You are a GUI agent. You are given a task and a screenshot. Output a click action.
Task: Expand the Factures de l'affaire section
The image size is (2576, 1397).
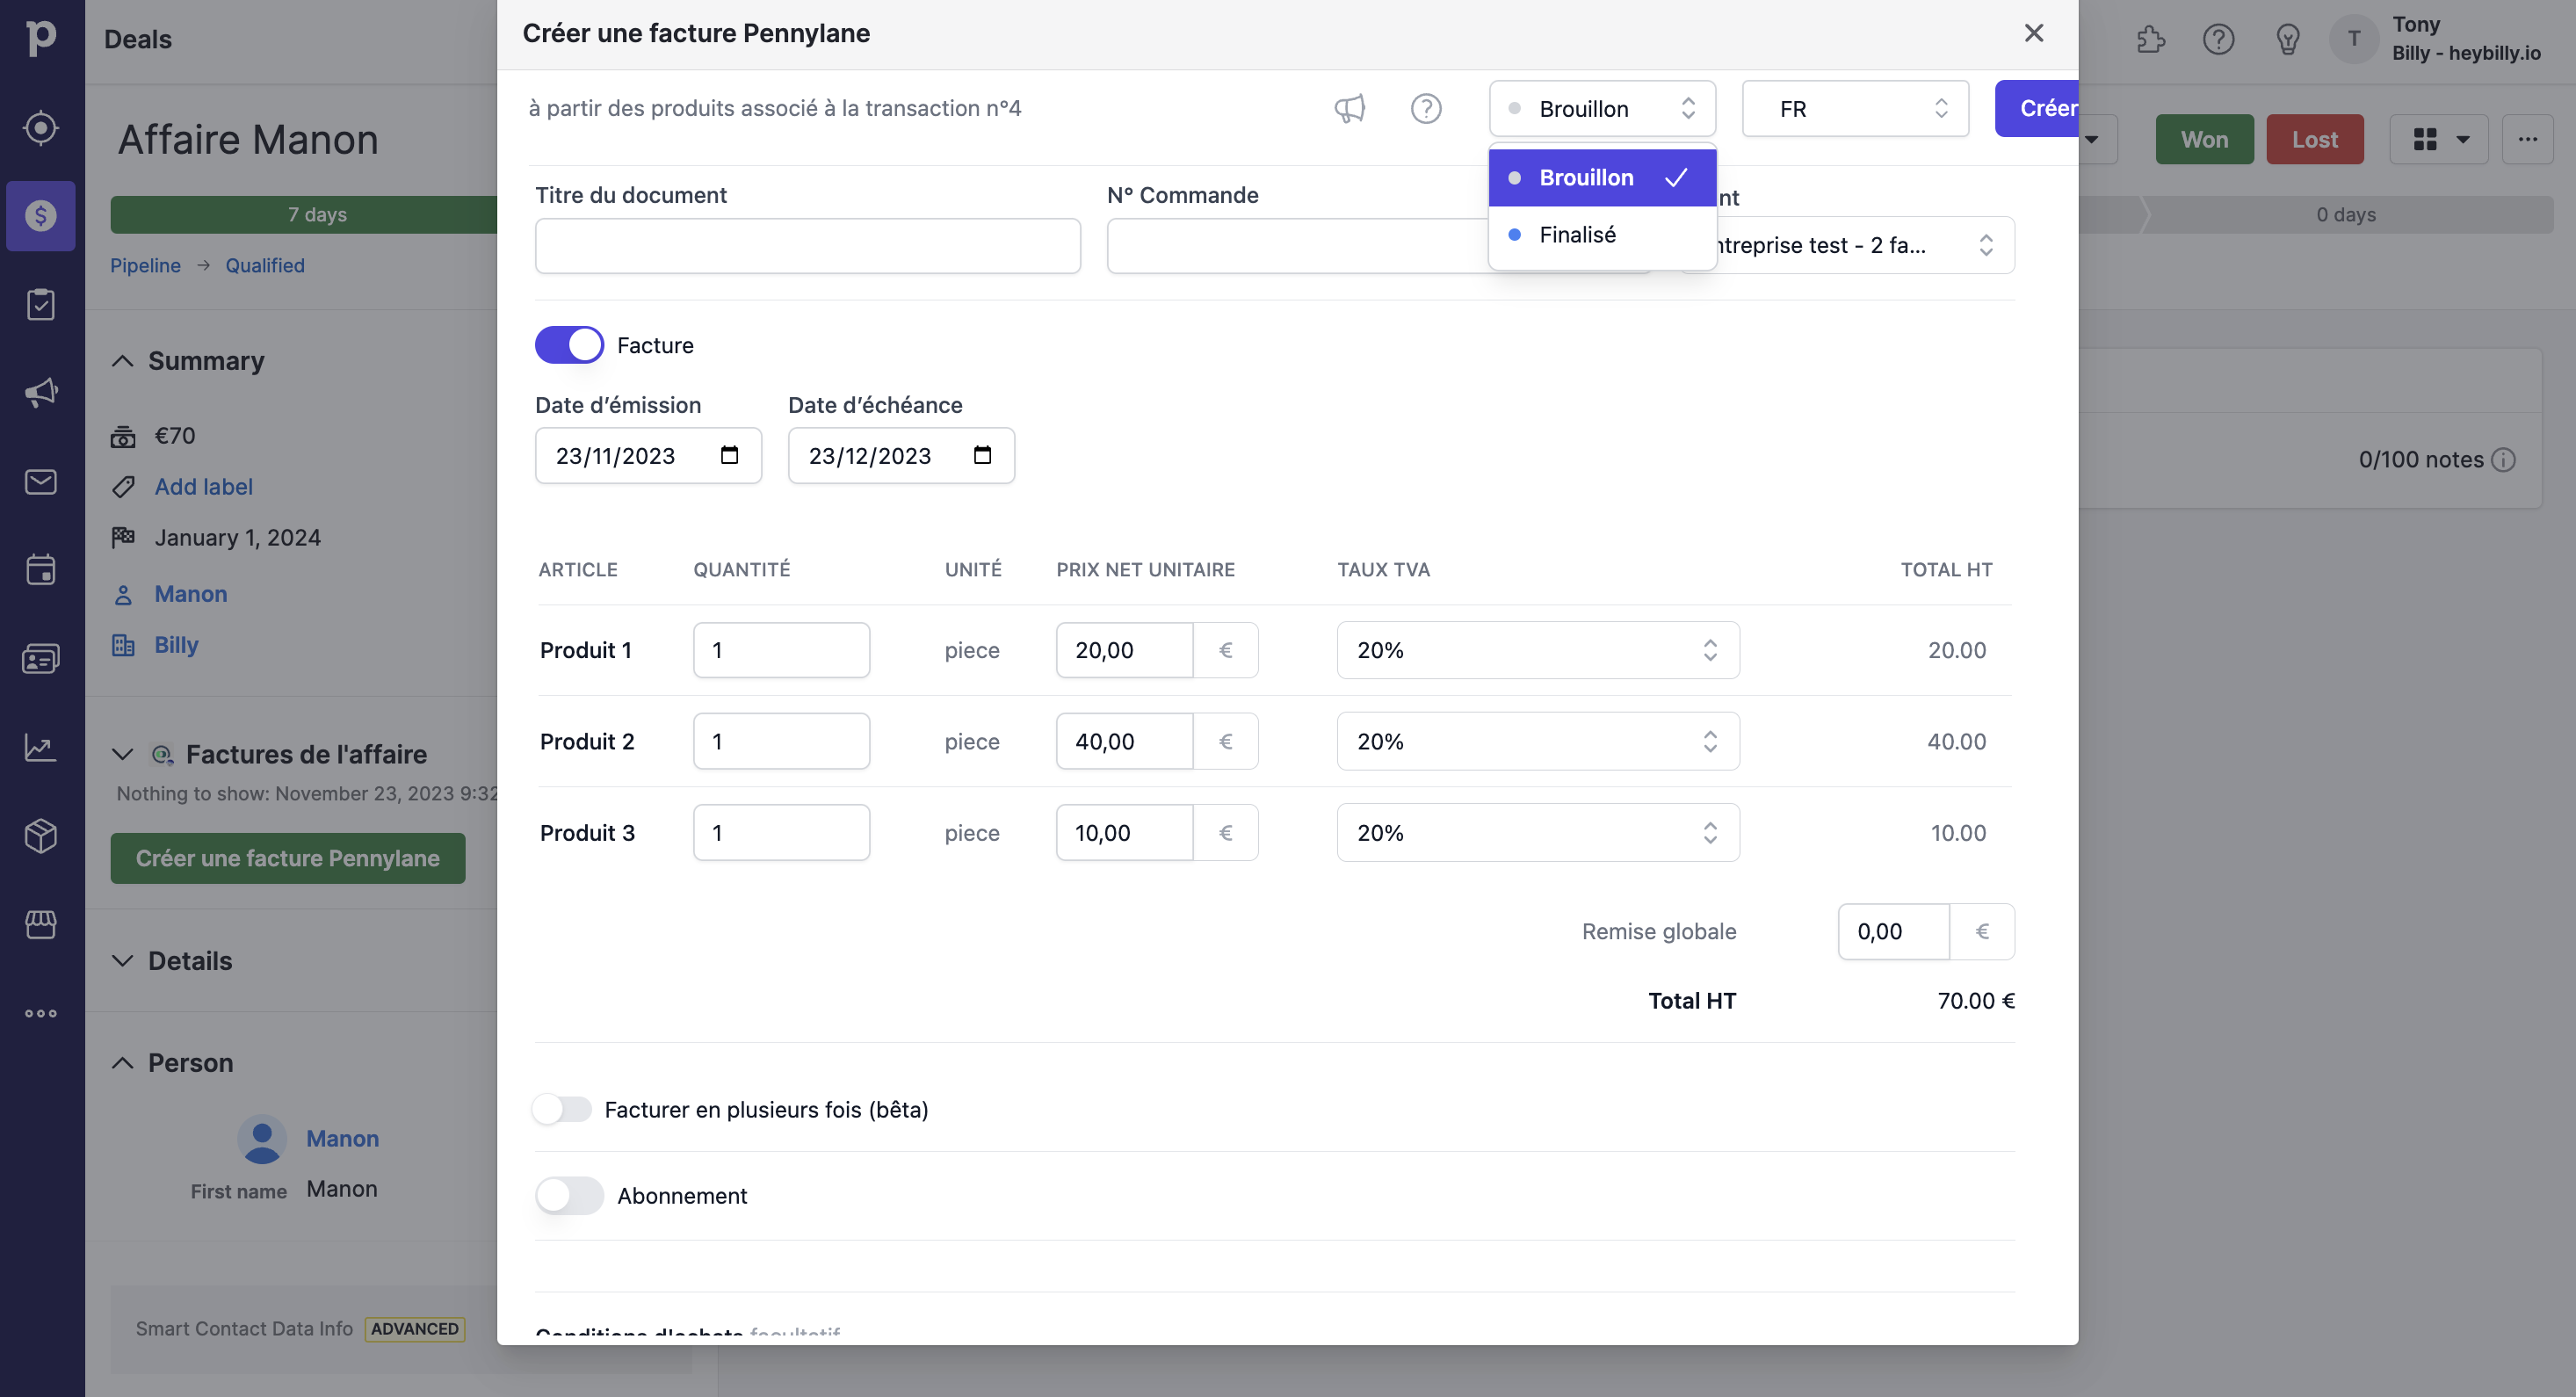pyautogui.click(x=122, y=755)
